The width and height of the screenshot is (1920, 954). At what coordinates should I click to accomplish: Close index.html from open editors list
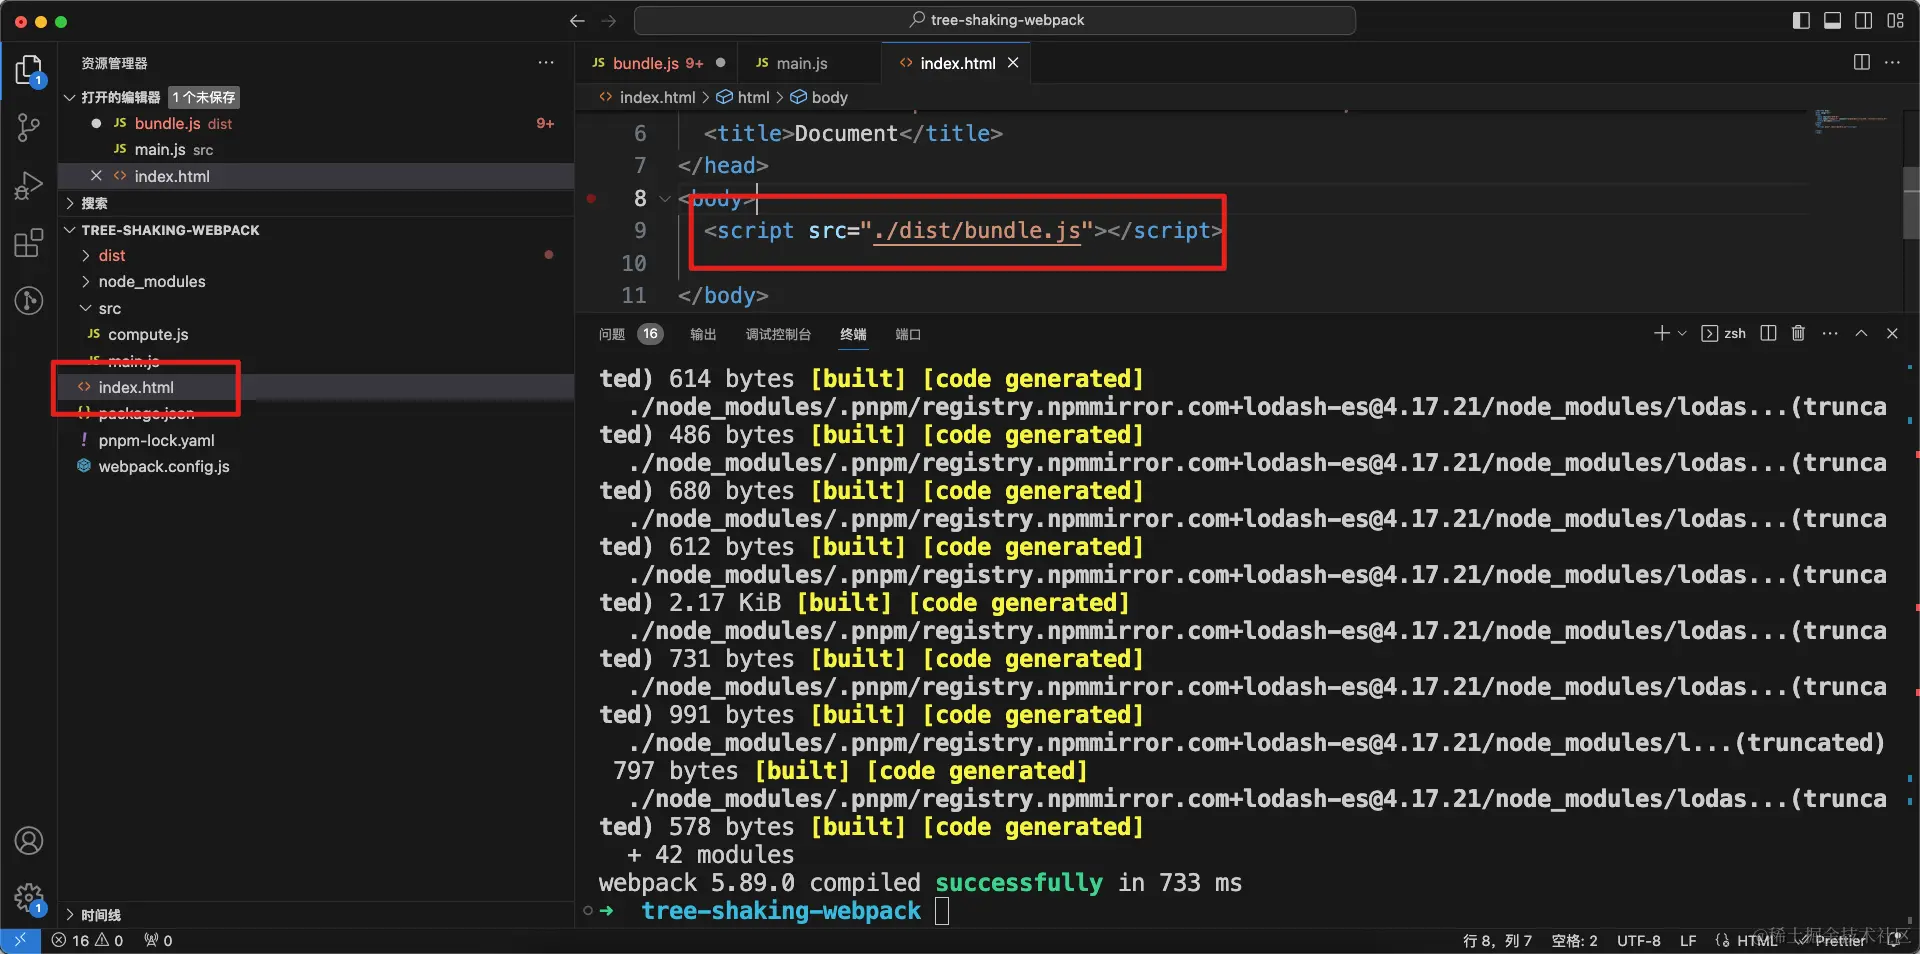click(96, 176)
